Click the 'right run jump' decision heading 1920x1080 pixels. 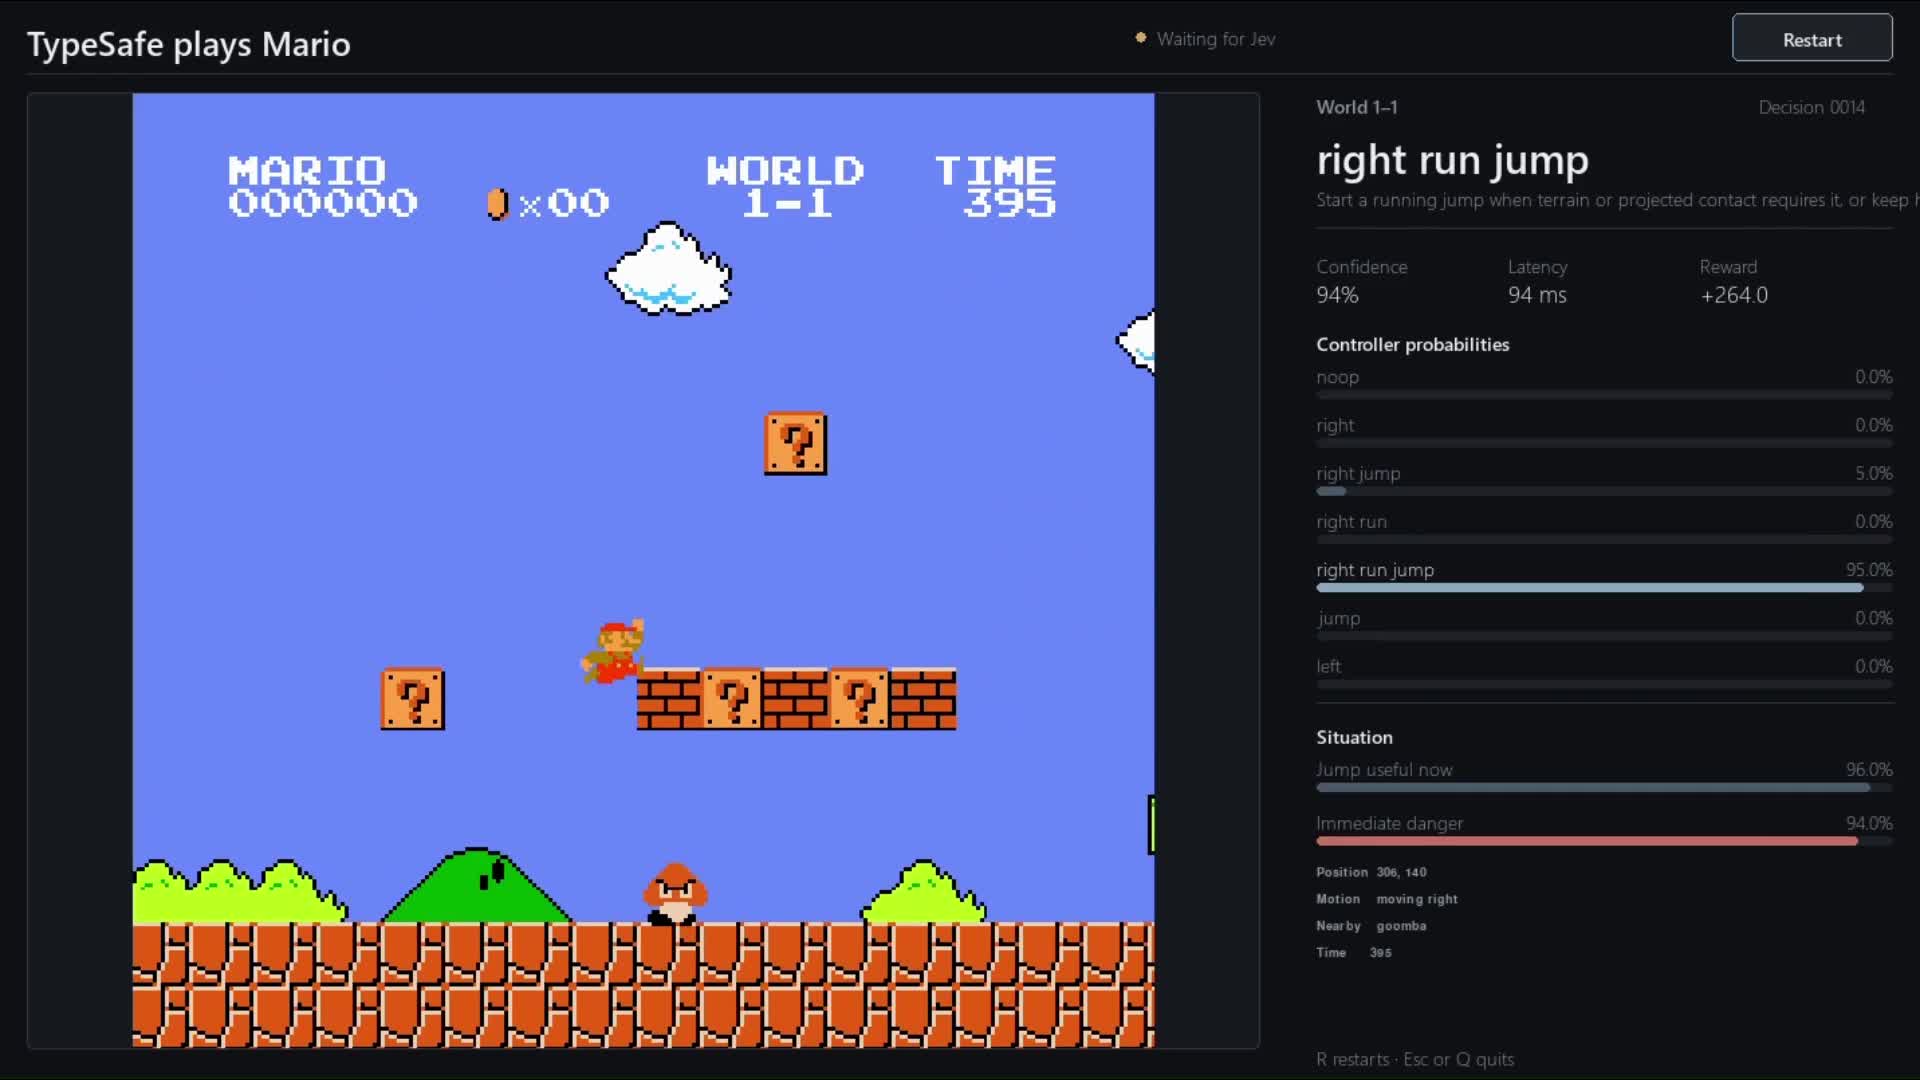(1452, 160)
